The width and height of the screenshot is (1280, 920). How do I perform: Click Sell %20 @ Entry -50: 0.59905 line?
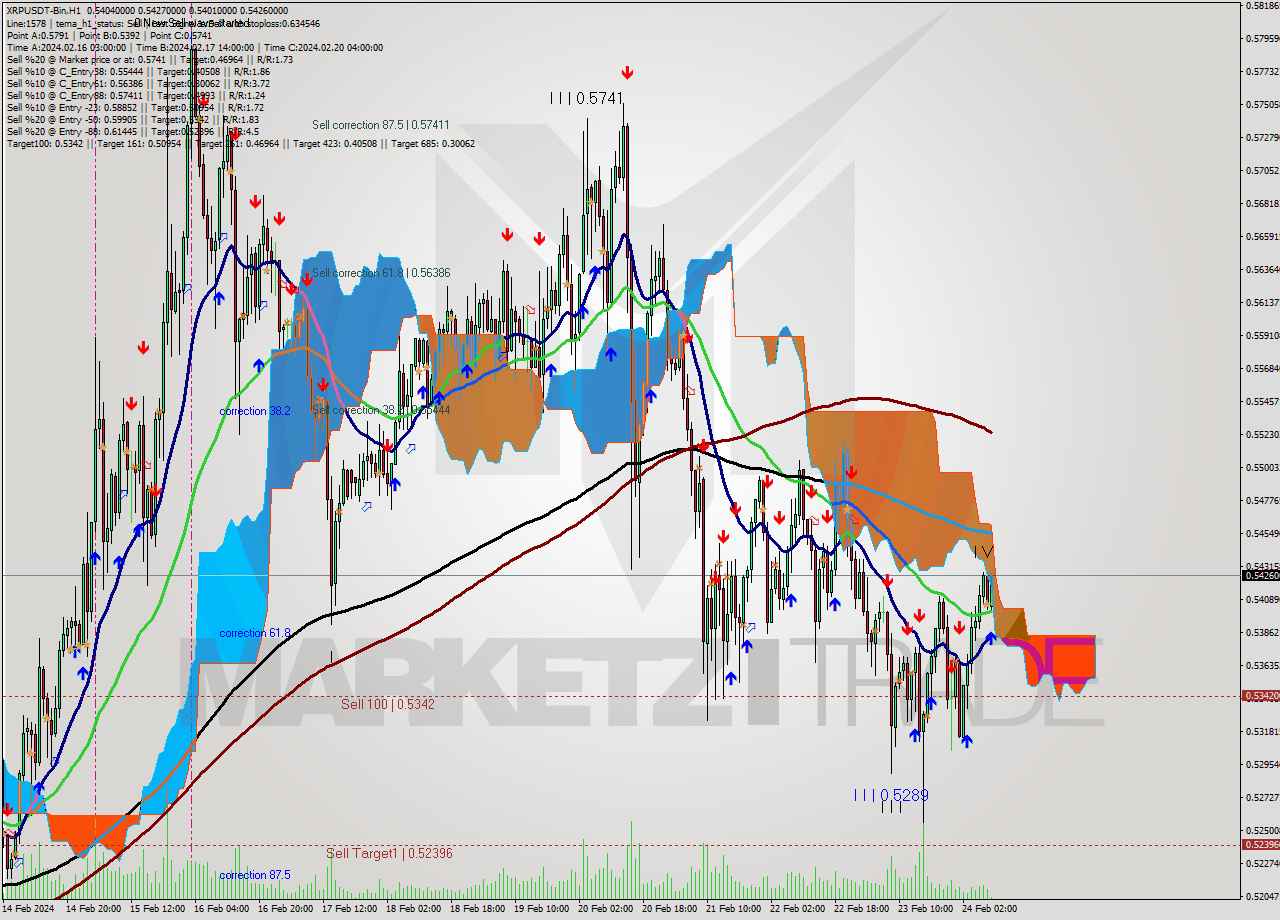pos(135,119)
